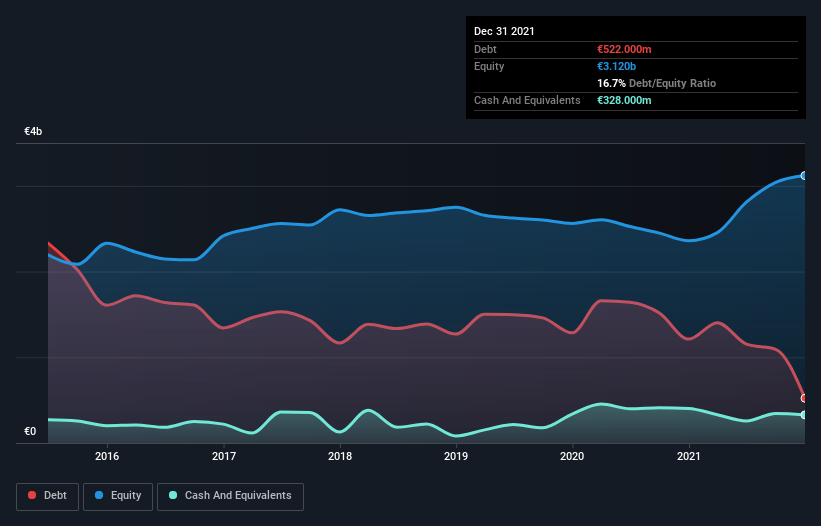Click the 2021 x-axis label
The image size is (821, 526).
pos(689,456)
